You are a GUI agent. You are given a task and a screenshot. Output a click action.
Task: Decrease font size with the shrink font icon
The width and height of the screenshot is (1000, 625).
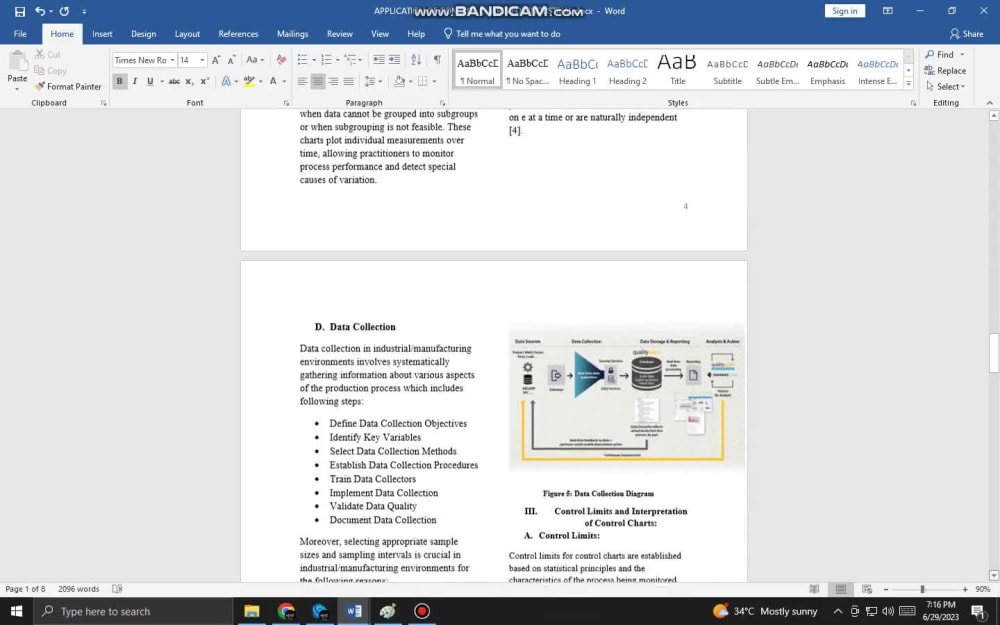[x=232, y=60]
